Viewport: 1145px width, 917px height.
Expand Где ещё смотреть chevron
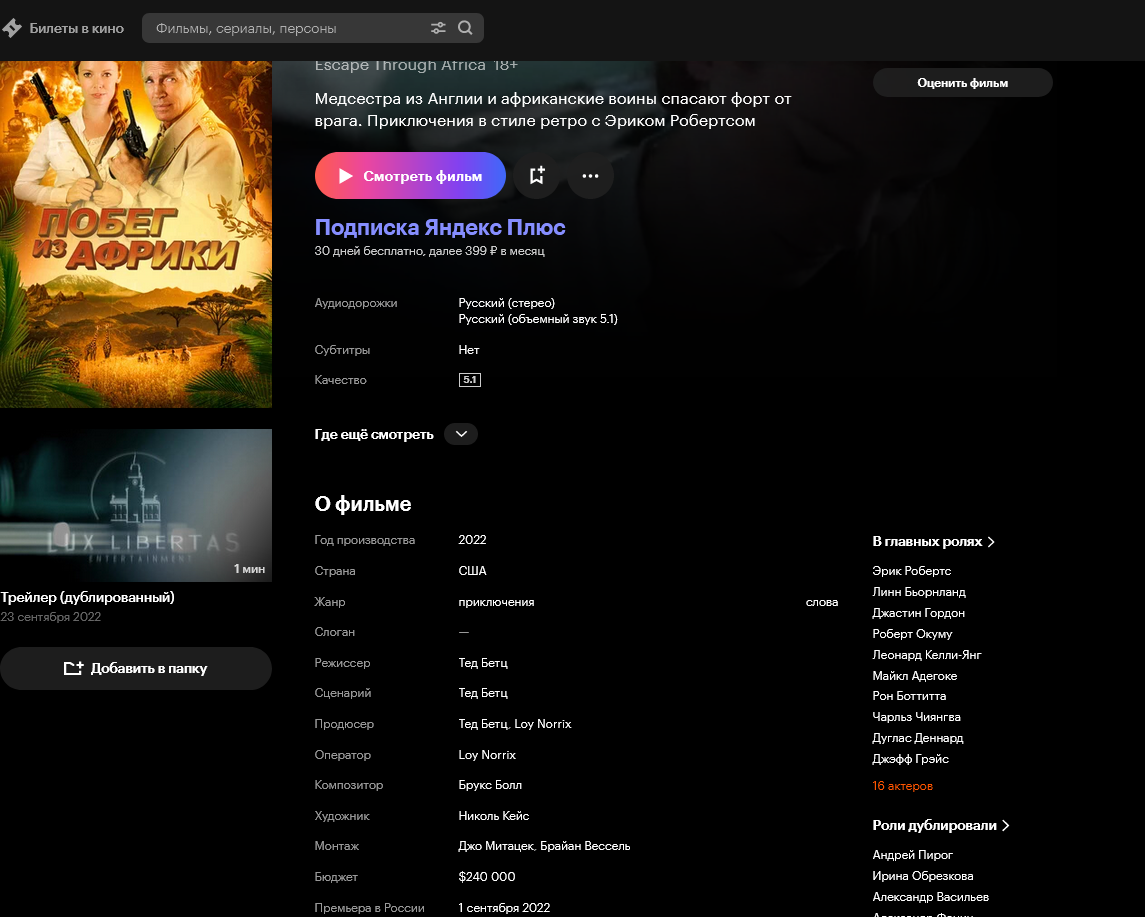[x=461, y=434]
